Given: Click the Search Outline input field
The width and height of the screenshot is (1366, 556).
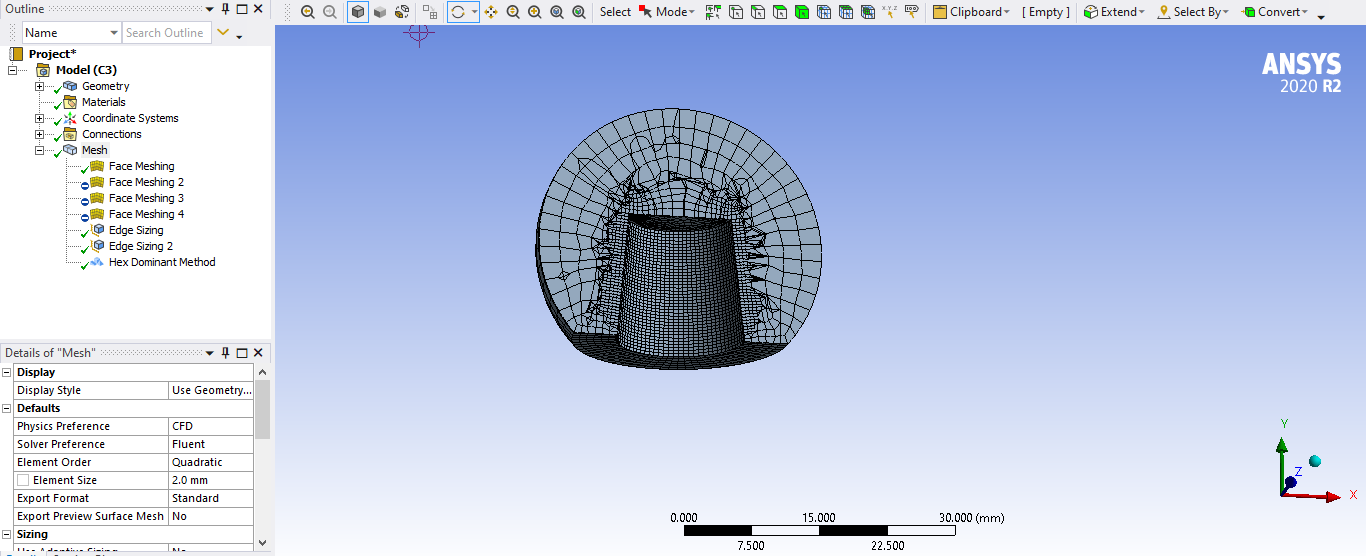Looking at the screenshot, I should [166, 32].
